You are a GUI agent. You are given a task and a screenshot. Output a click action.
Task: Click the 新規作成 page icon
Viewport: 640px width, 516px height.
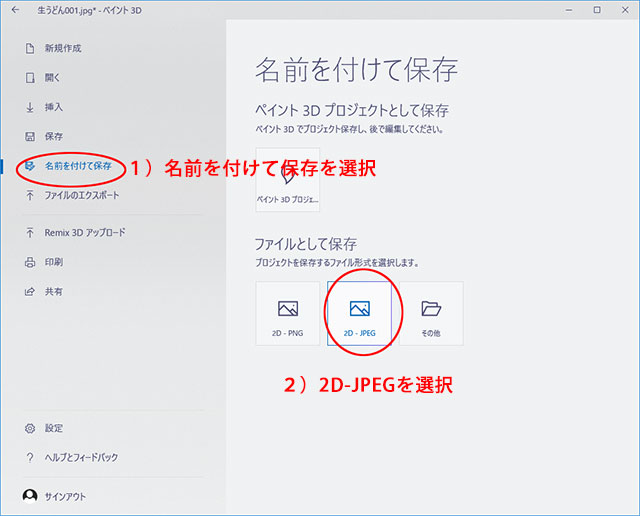pos(30,49)
